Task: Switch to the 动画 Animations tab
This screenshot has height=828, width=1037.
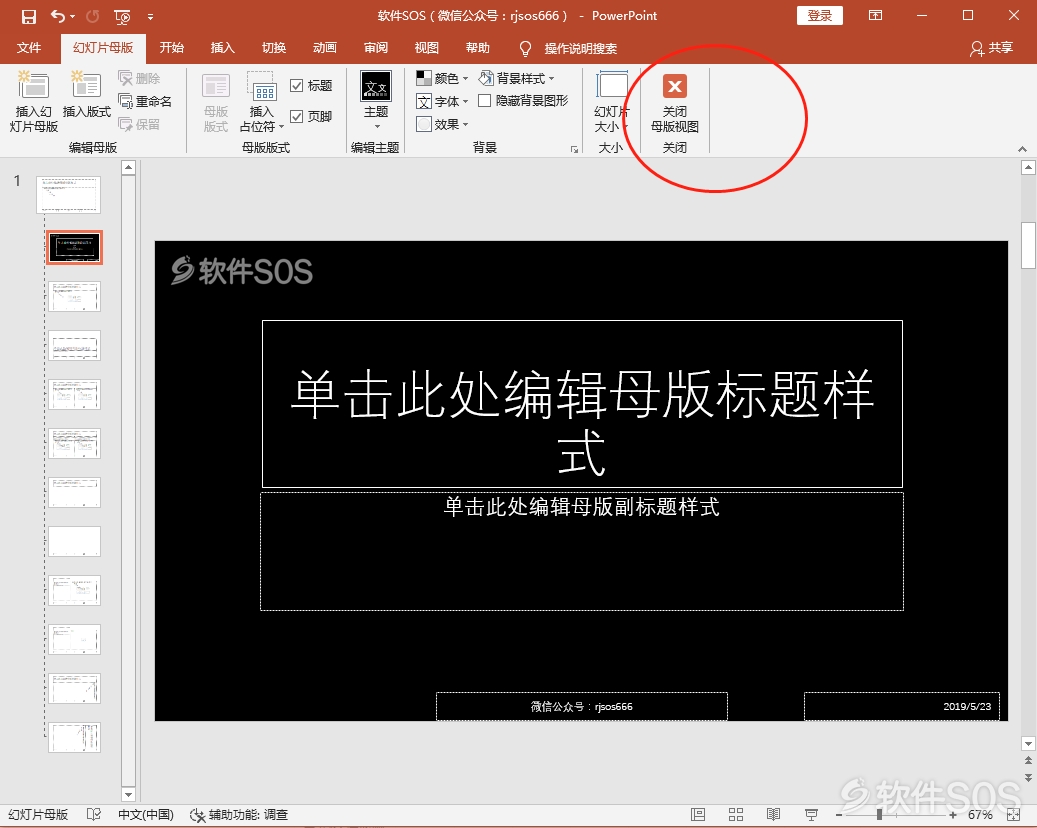Action: [325, 48]
